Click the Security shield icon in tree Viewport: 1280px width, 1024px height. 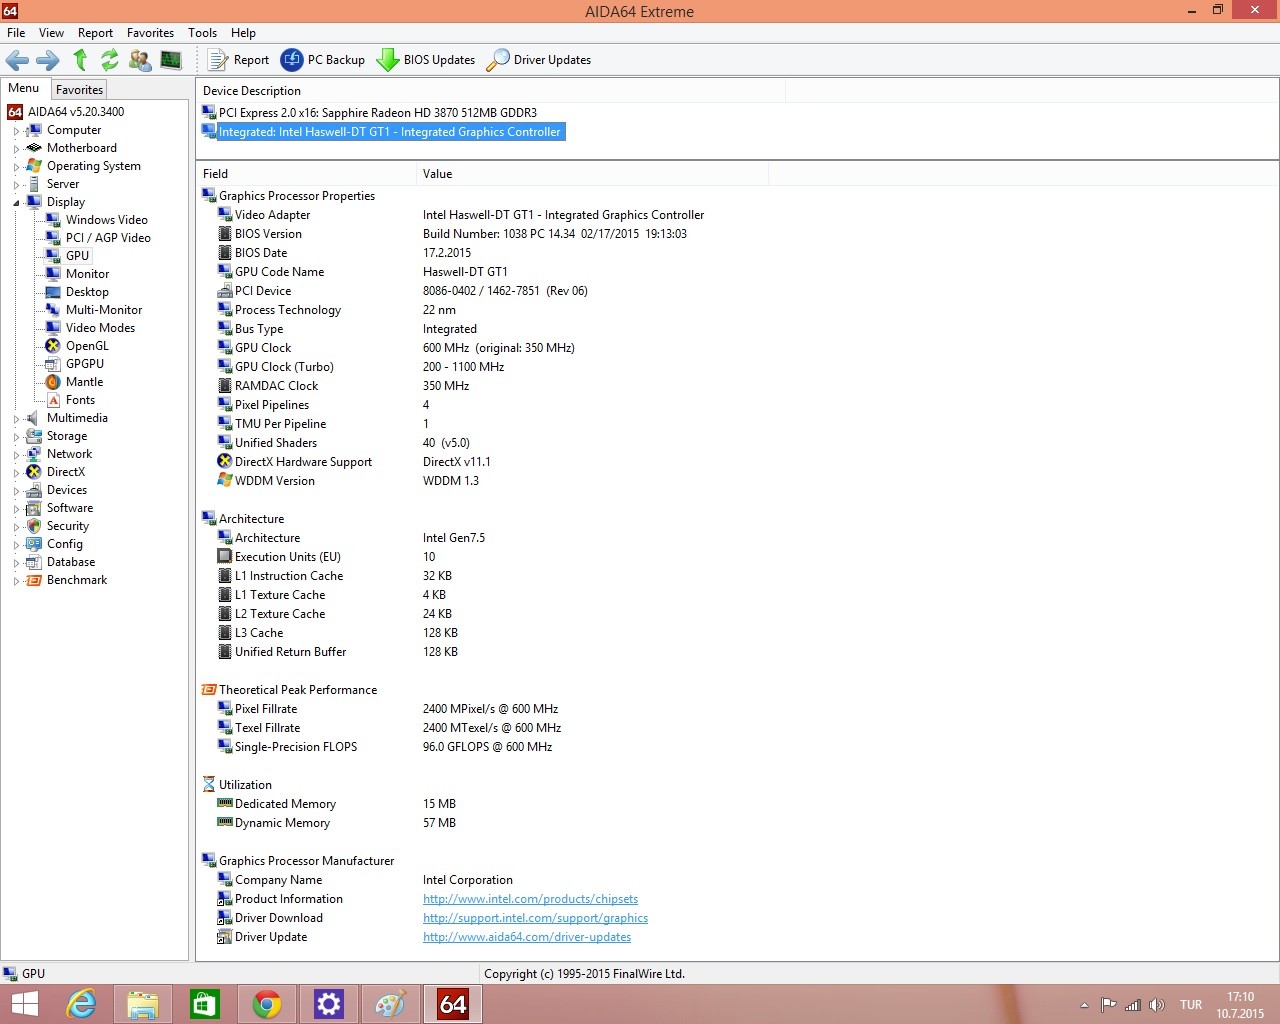34,526
